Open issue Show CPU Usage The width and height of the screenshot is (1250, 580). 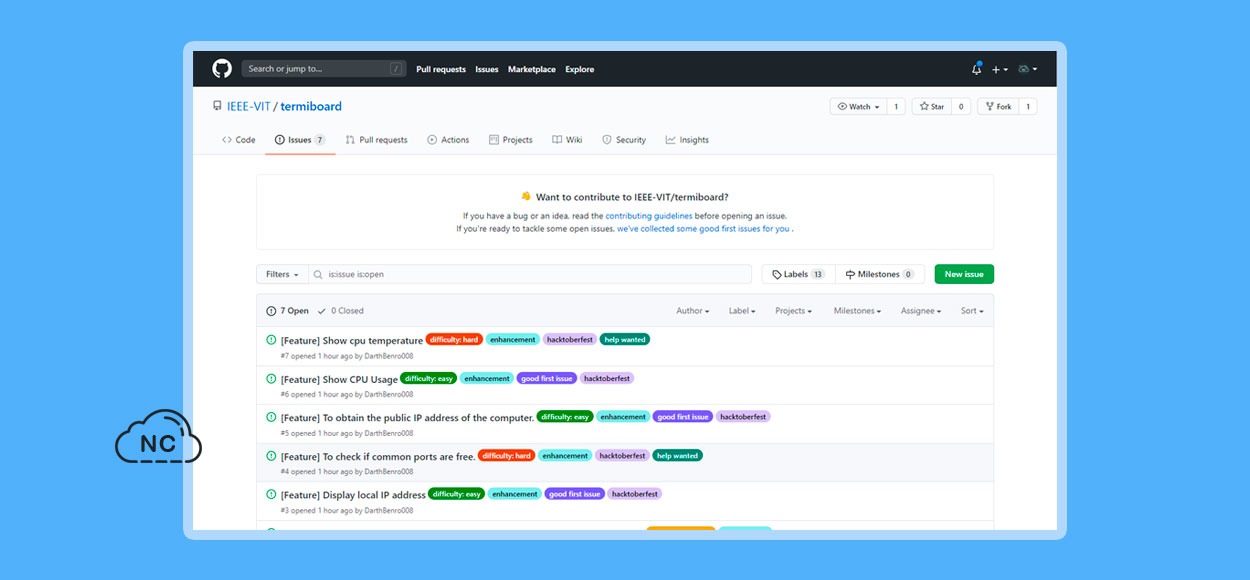(339, 380)
